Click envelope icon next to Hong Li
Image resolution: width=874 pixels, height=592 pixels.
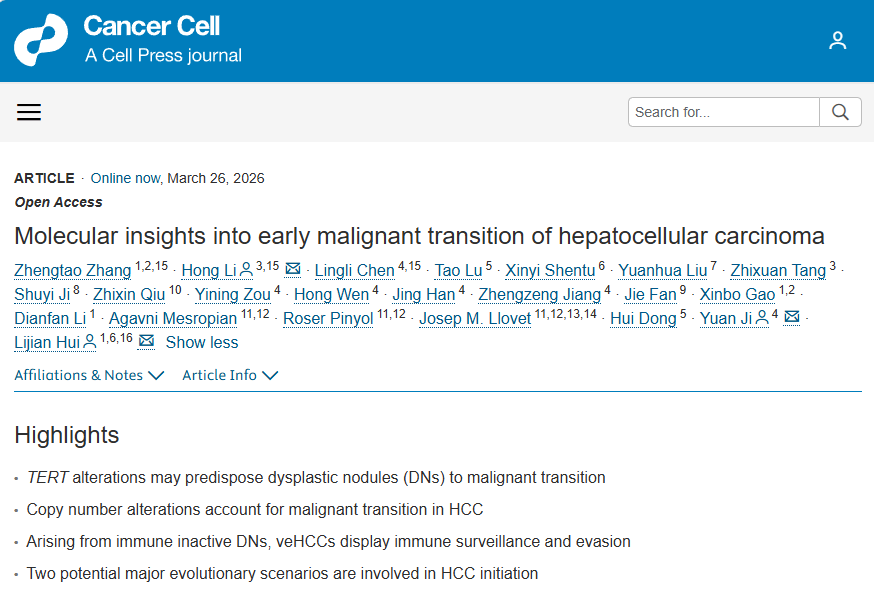click(x=293, y=270)
